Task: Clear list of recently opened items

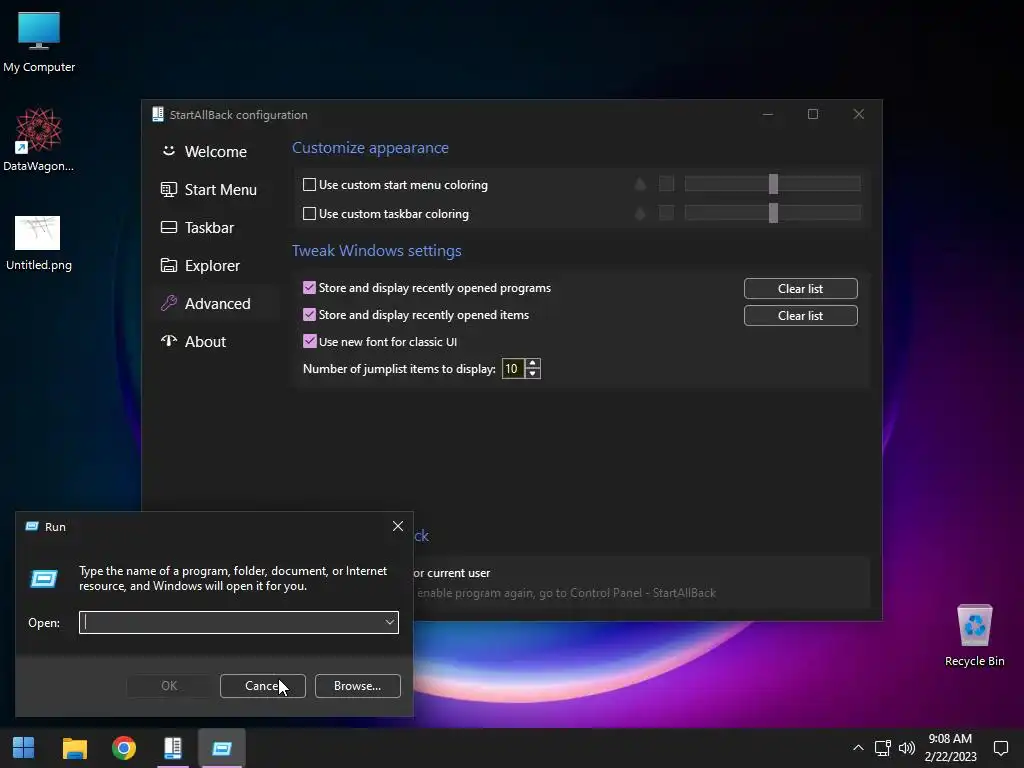Action: pyautogui.click(x=801, y=315)
